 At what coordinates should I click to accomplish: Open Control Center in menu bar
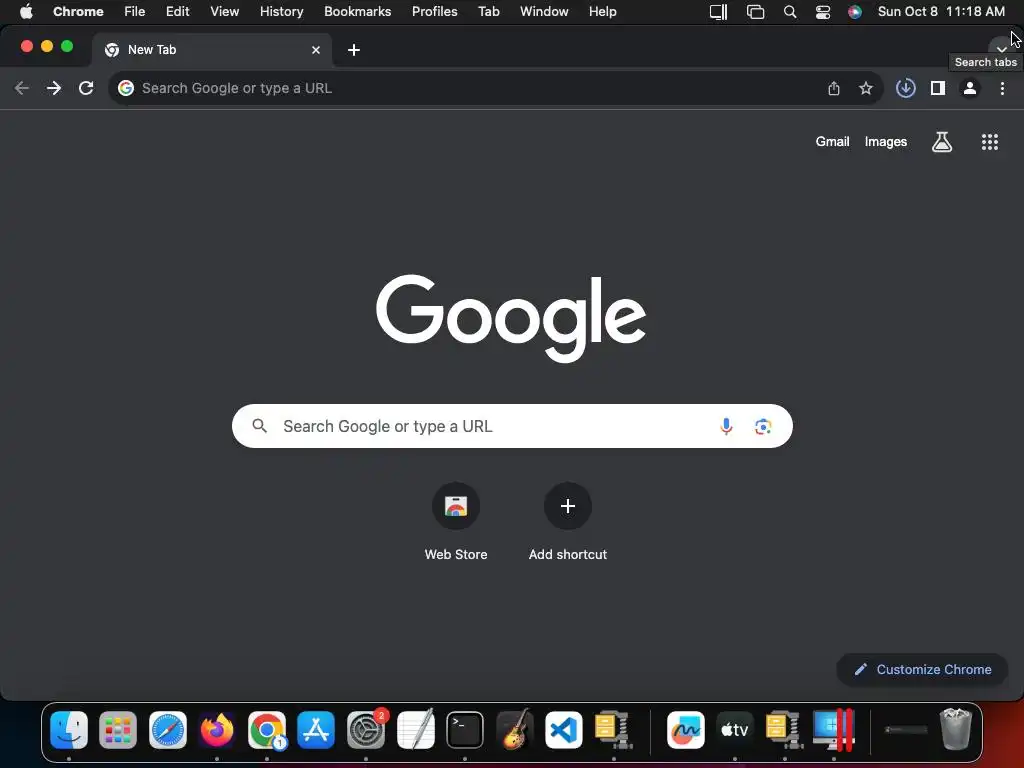[823, 12]
